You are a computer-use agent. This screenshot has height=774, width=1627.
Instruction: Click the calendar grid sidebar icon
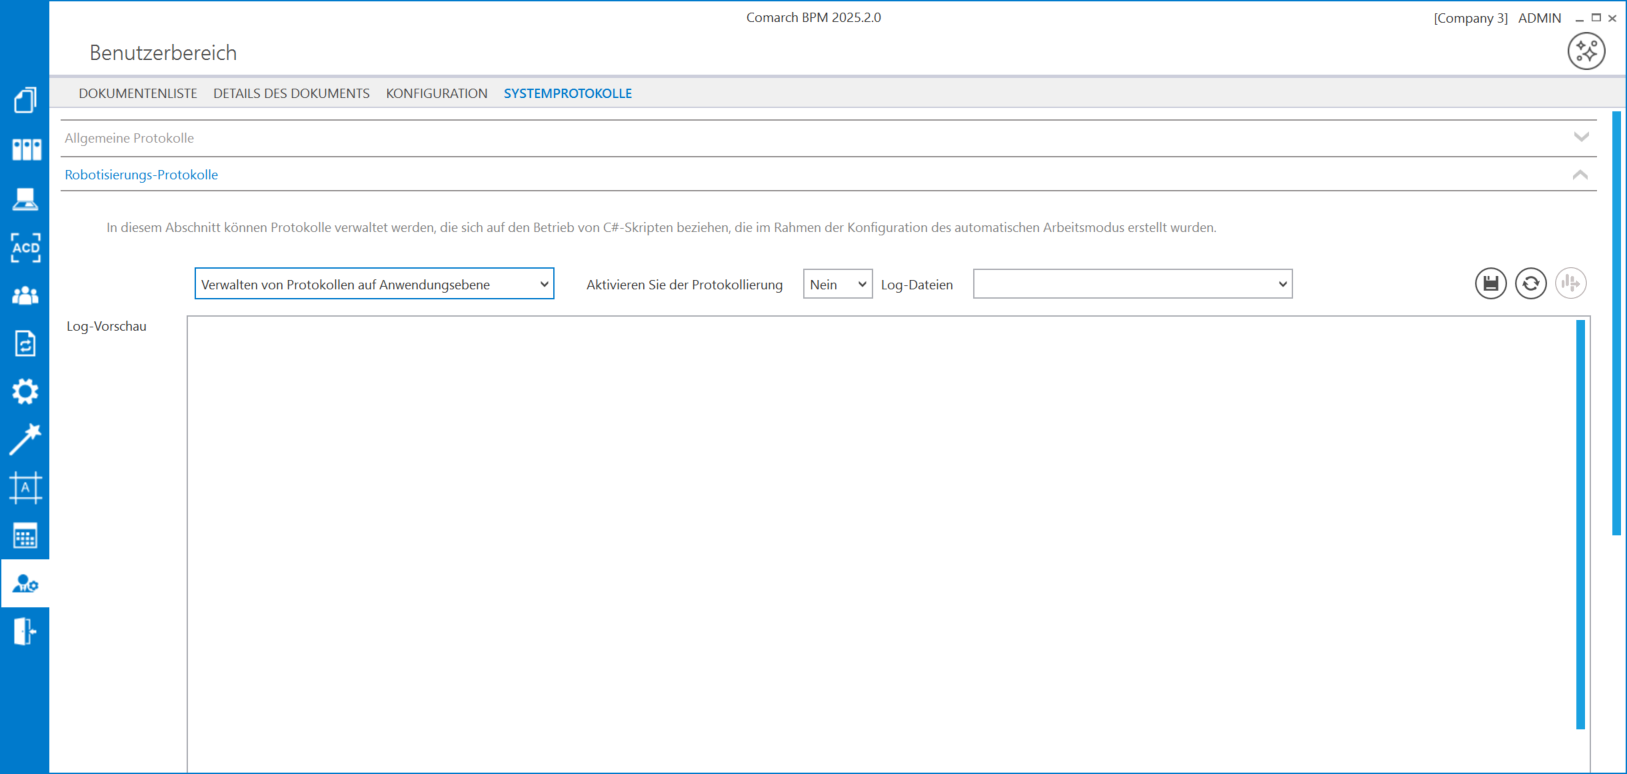coord(25,536)
